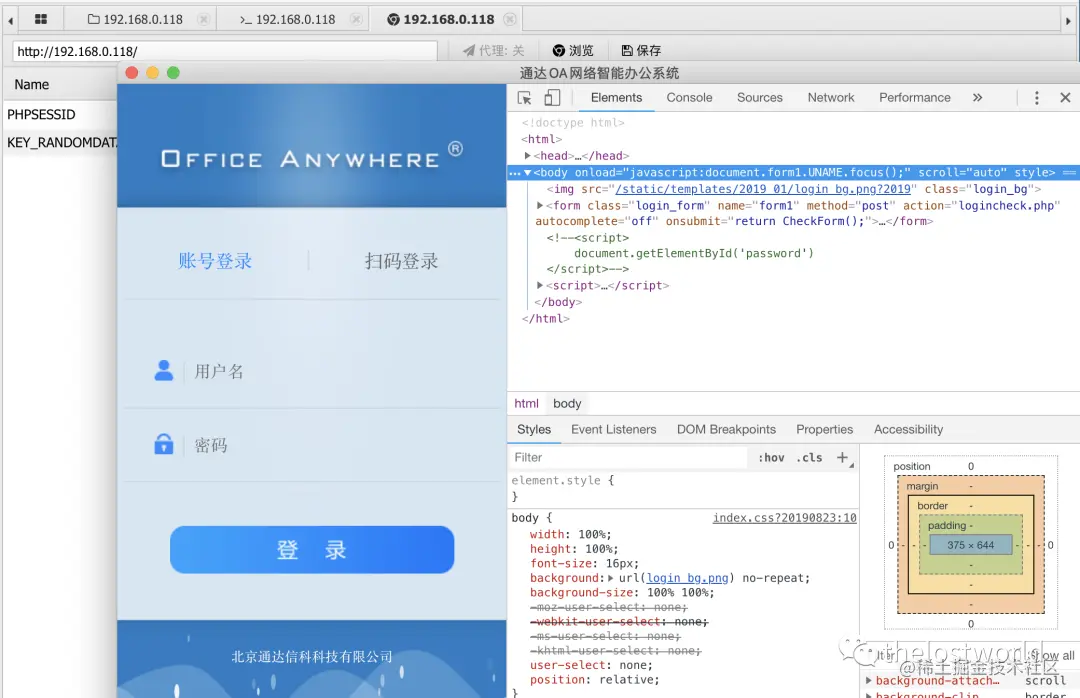Toggle the :hov element state
This screenshot has height=698, width=1080.
pos(771,458)
